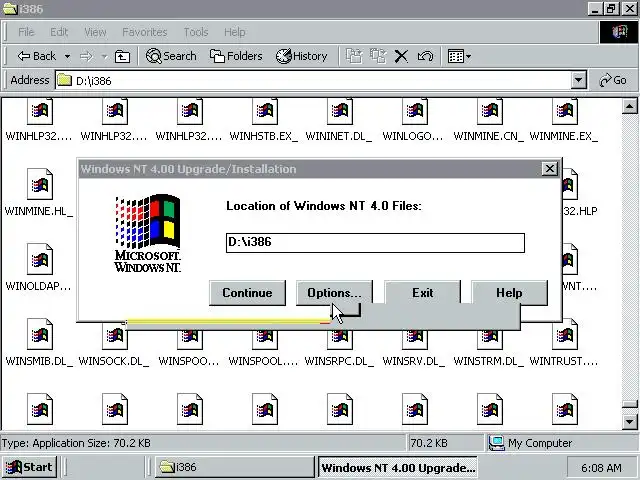
Task: Click the Up folder toolbar icon
Action: pos(122,56)
